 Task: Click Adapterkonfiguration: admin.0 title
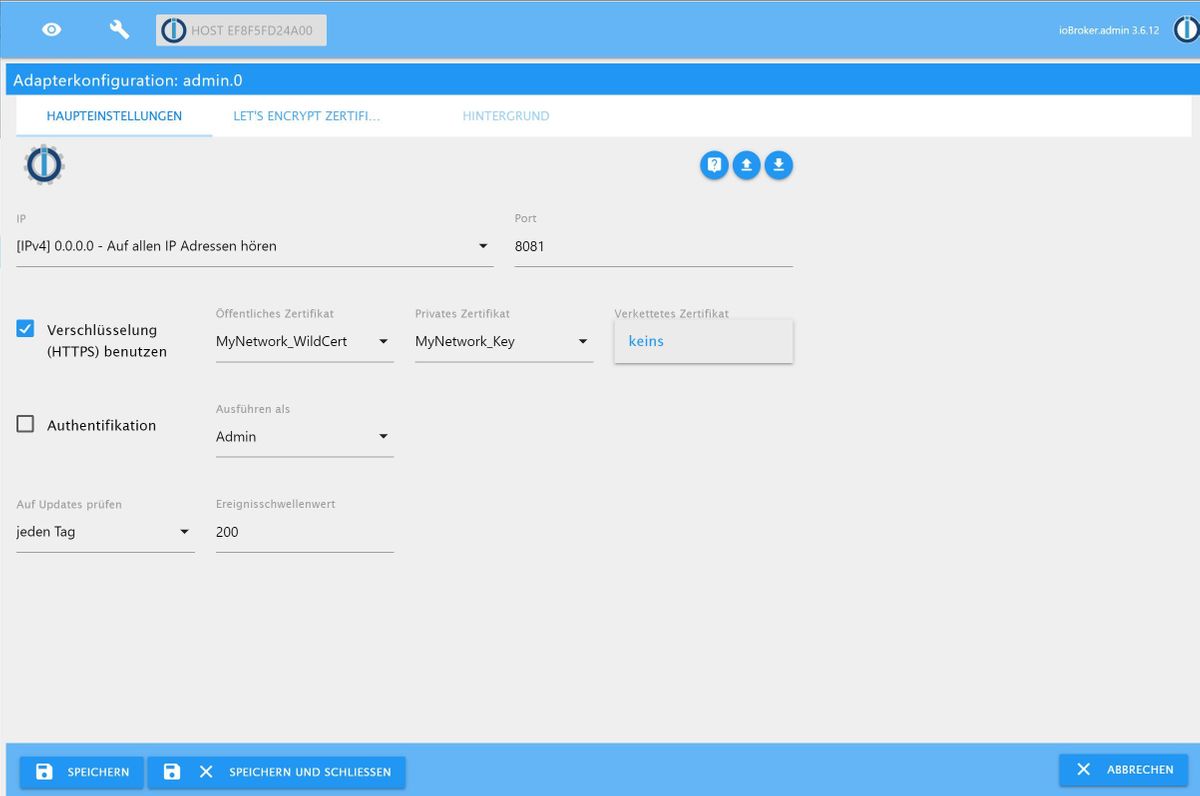pyautogui.click(x=128, y=80)
